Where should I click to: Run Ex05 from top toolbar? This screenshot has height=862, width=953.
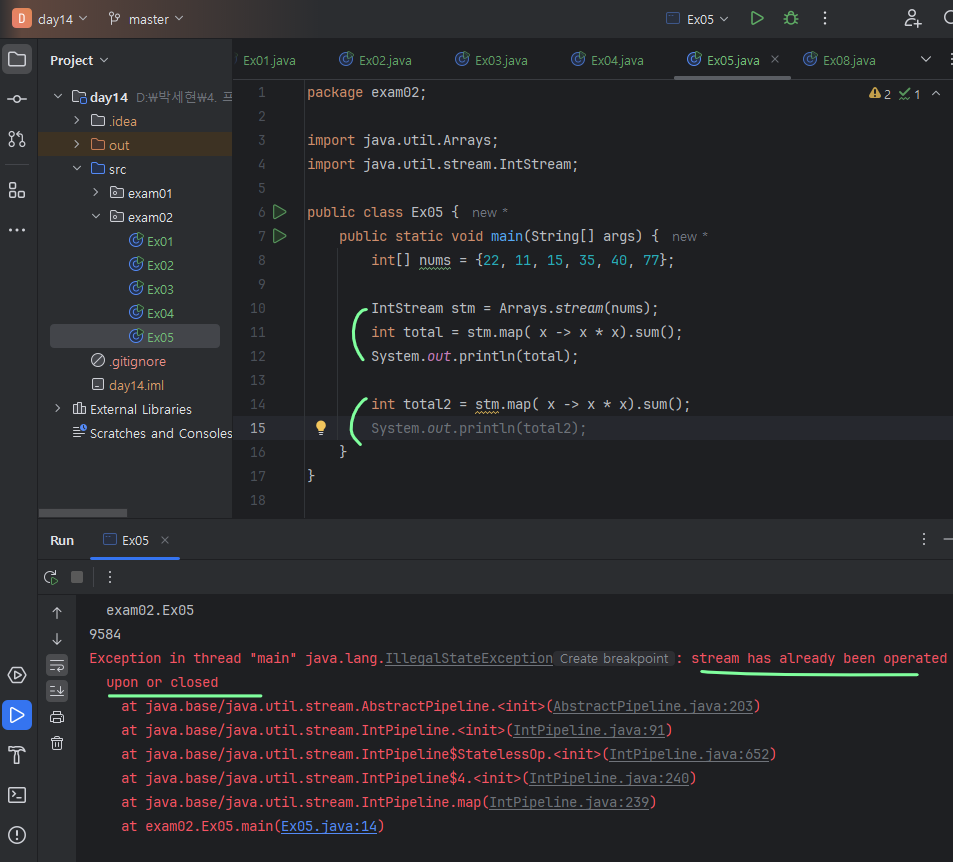pos(757,18)
